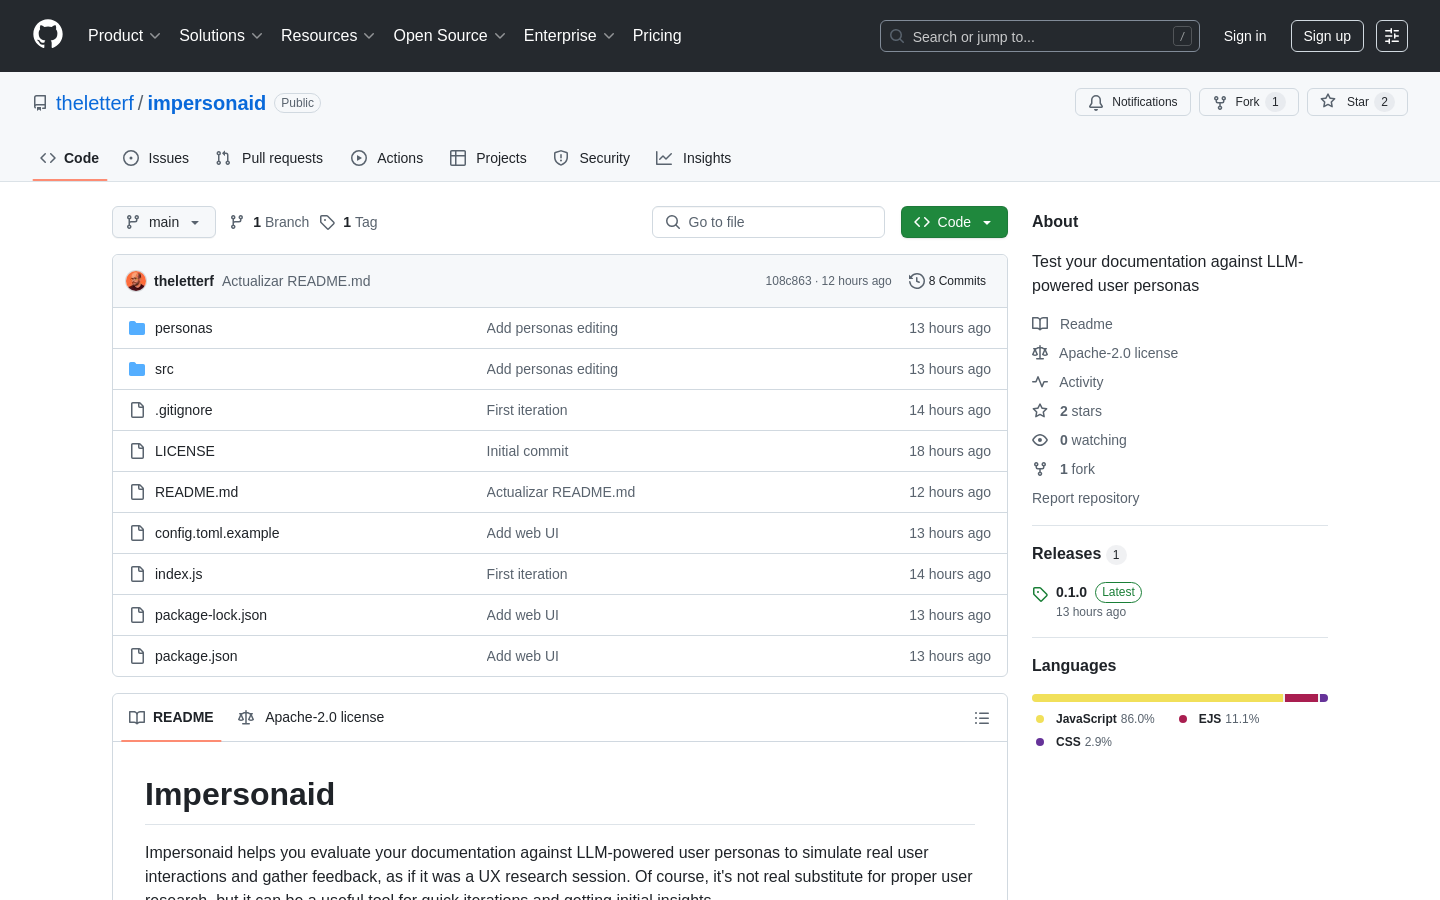The image size is (1440, 900).
Task: Expand the Open Source menu
Action: [x=449, y=36]
